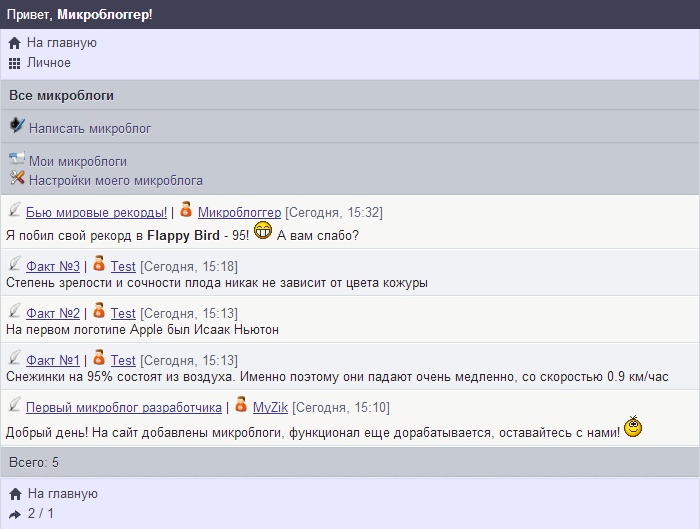Open the post "Первый микроблог разработчика"
The height and width of the screenshot is (529, 700).
click(124, 408)
